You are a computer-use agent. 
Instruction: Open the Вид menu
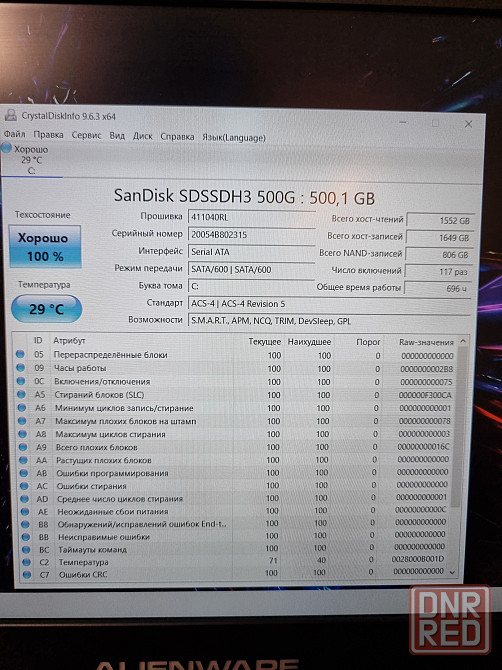[117, 136]
